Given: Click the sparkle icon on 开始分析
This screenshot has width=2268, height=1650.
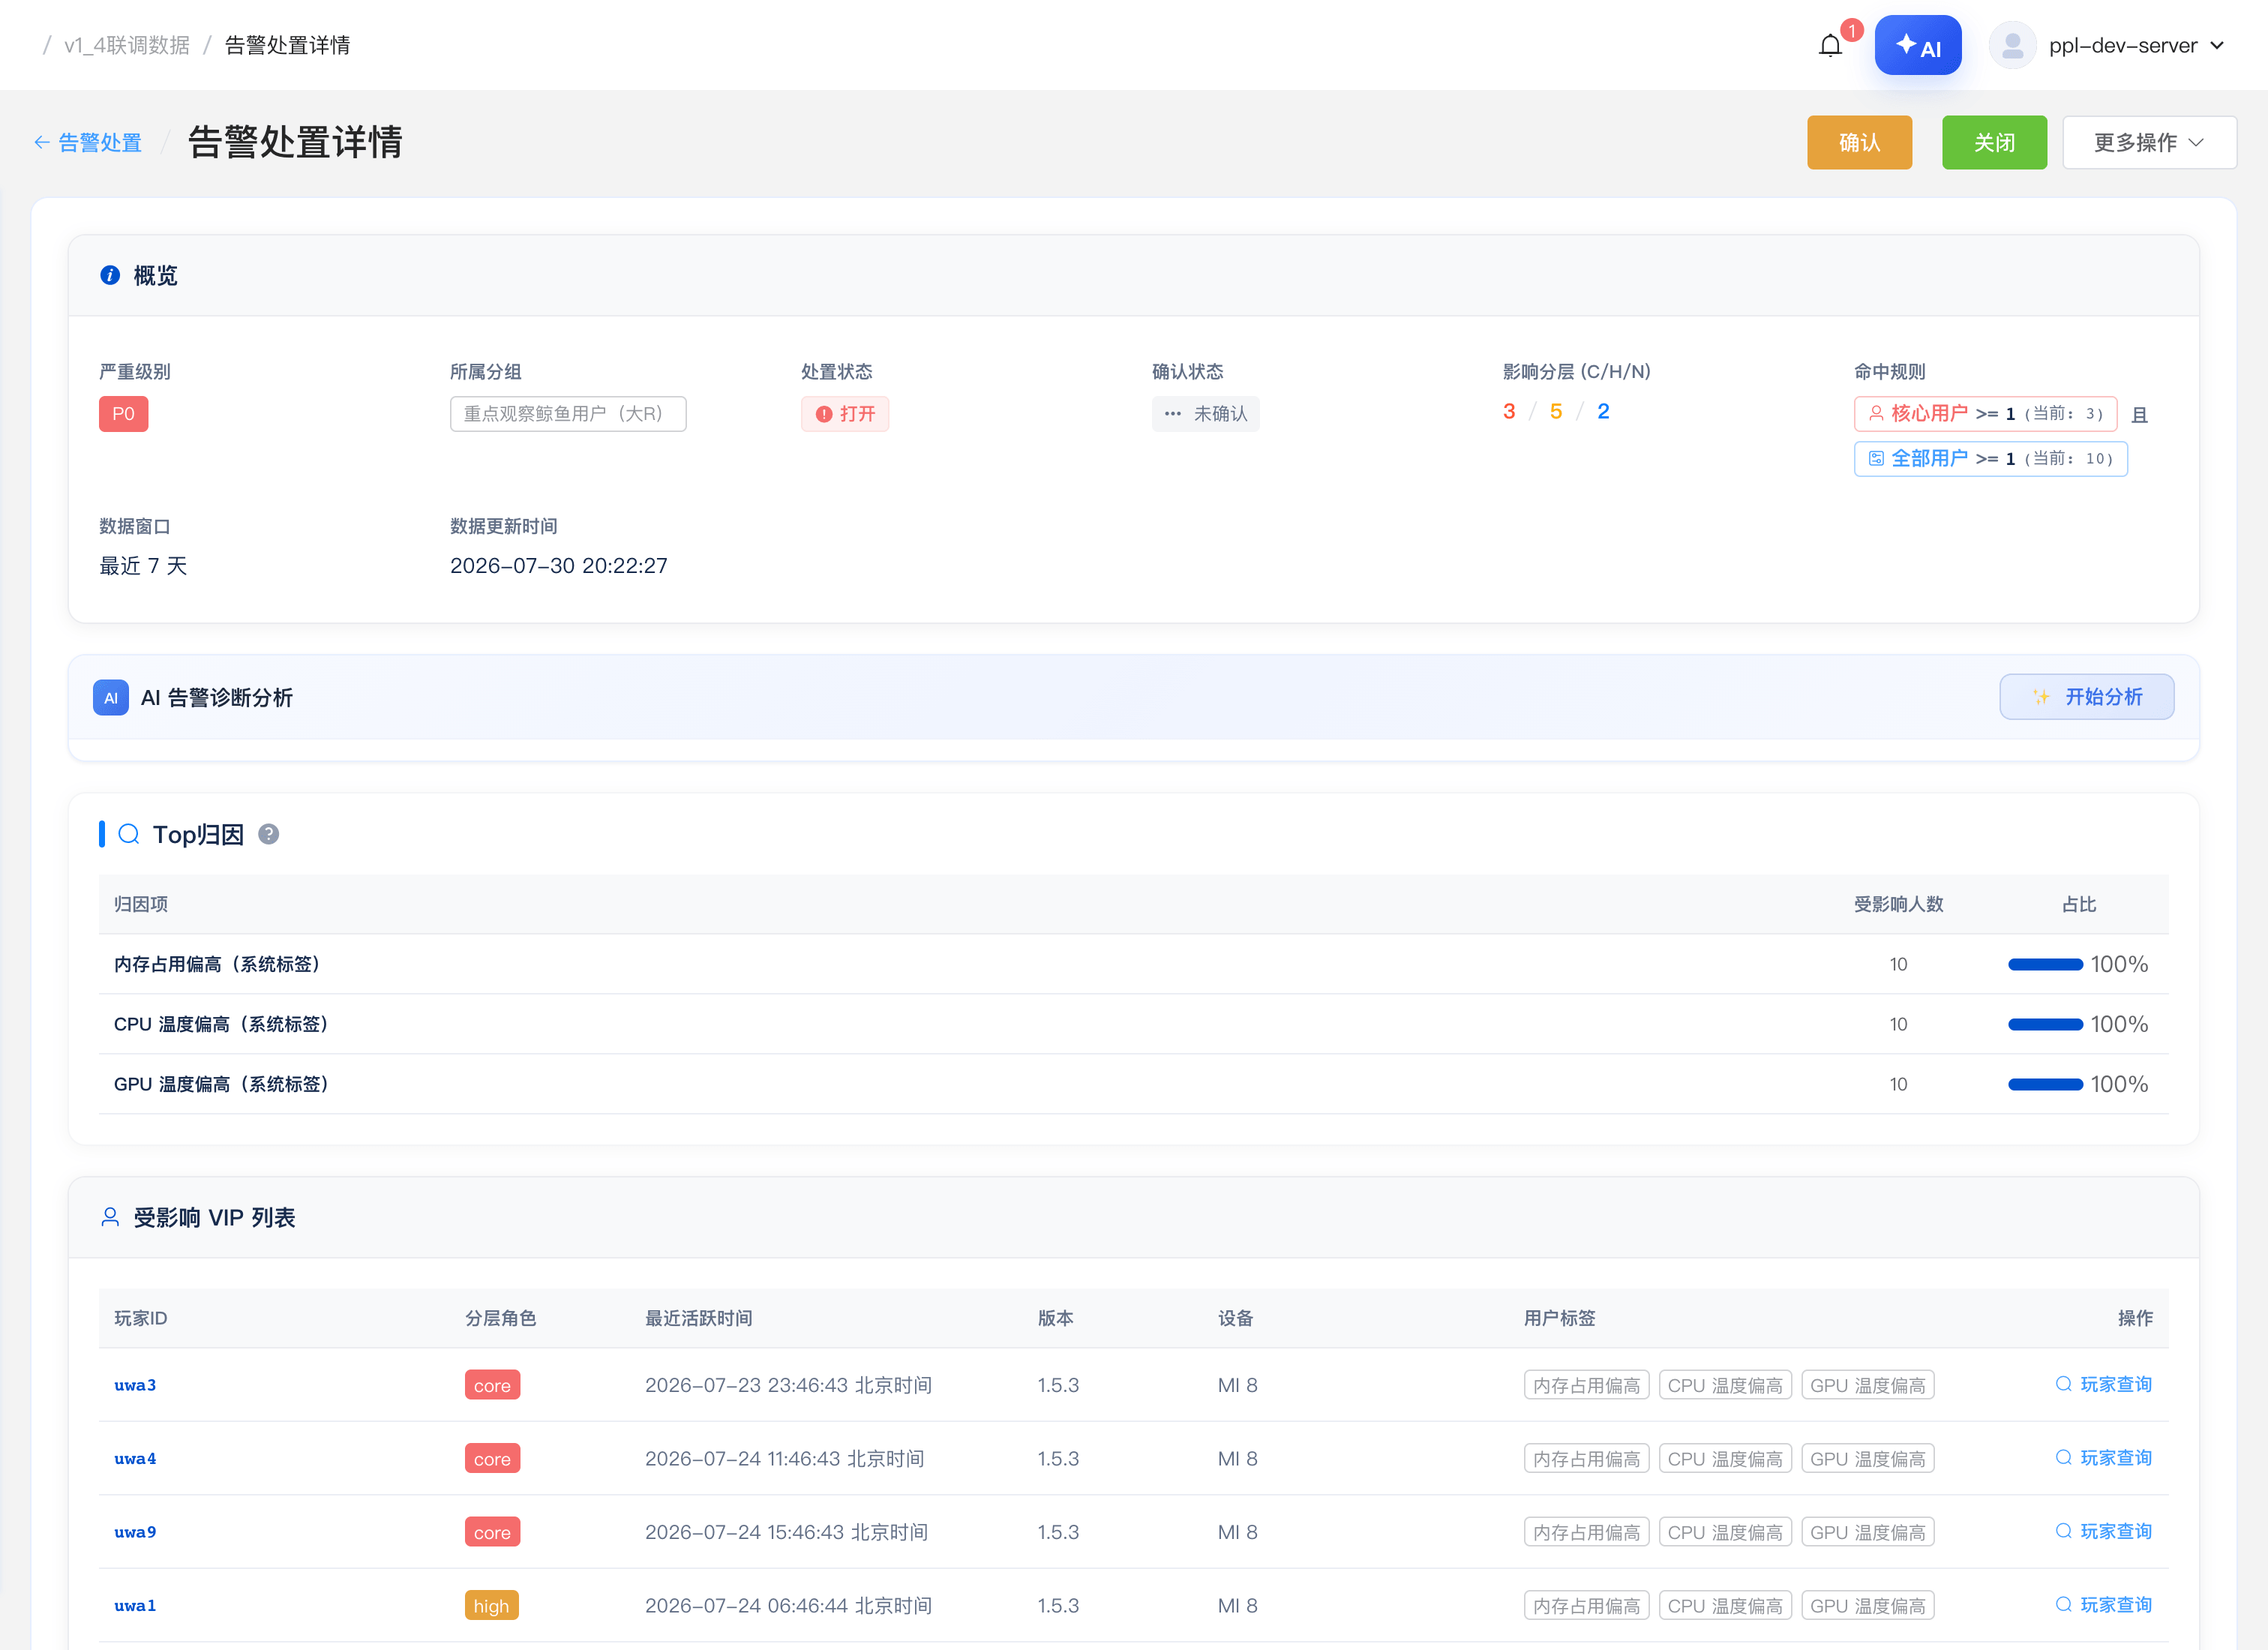Looking at the screenshot, I should 2041,697.
